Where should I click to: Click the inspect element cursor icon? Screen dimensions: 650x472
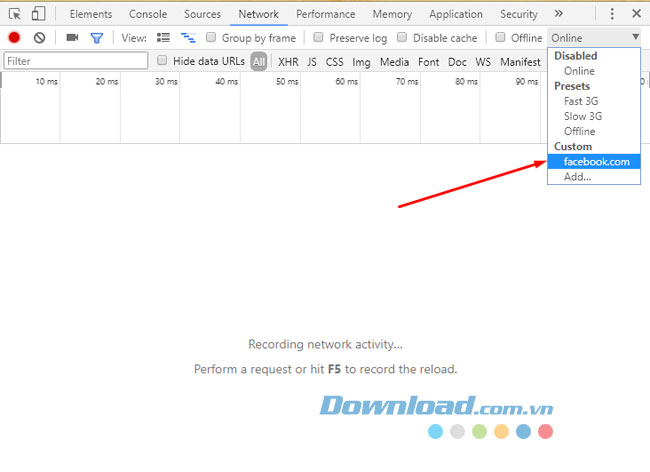pyautogui.click(x=15, y=14)
